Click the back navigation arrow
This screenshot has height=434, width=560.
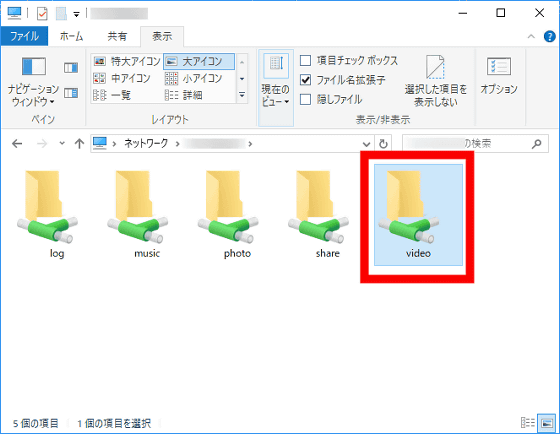[x=17, y=144]
